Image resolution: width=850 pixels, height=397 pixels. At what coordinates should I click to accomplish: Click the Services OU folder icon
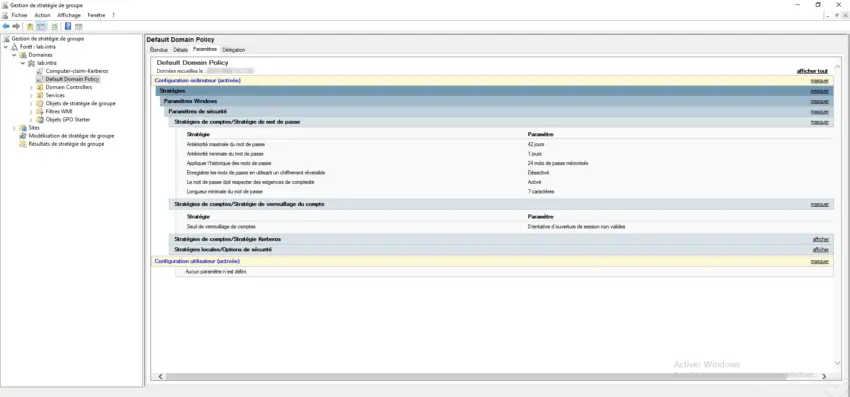coord(40,95)
